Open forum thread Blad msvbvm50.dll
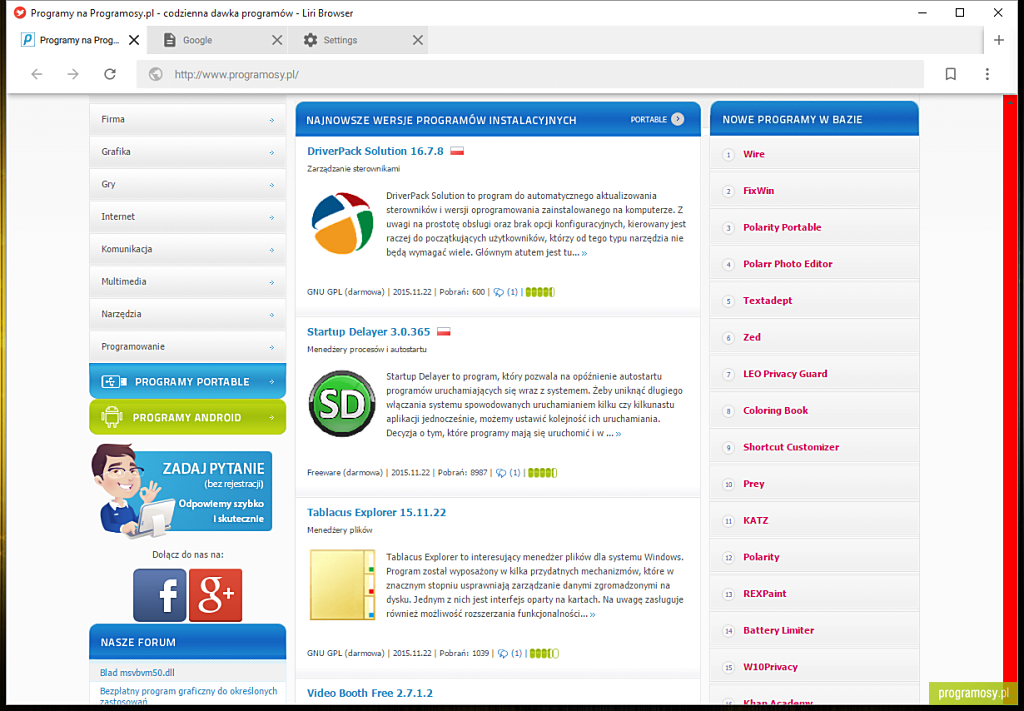The image size is (1024, 711). (x=137, y=672)
